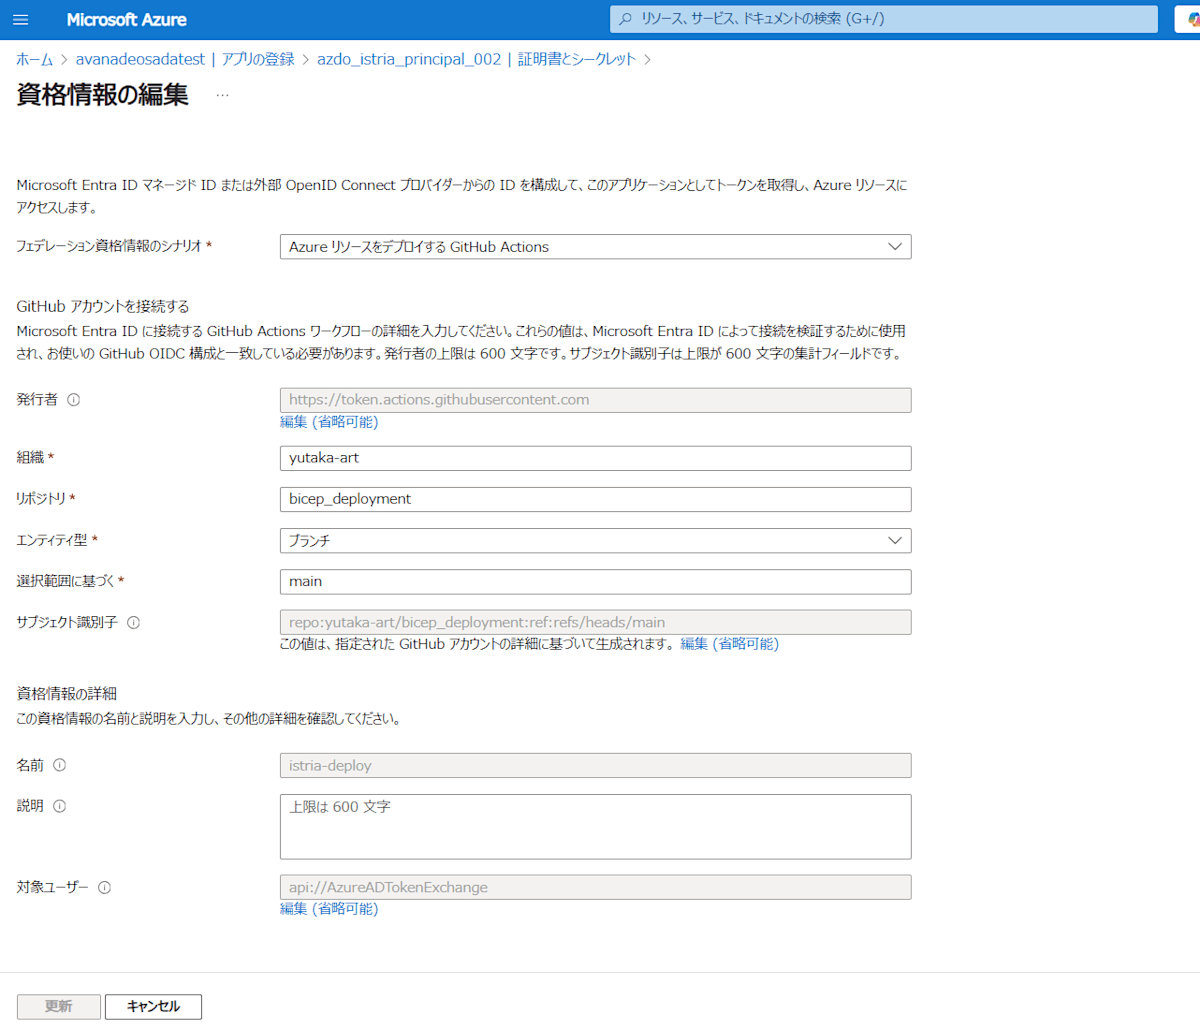Click the 名前 field showing istria-deploy
The height and width of the screenshot is (1029, 1200).
point(595,766)
